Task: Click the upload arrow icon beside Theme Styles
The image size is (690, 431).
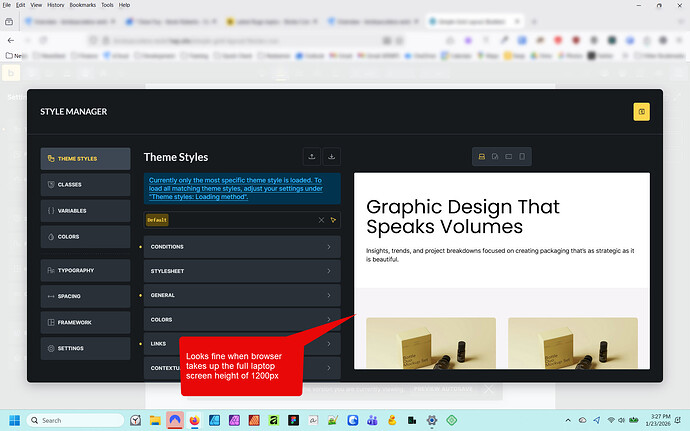Action: 312,157
